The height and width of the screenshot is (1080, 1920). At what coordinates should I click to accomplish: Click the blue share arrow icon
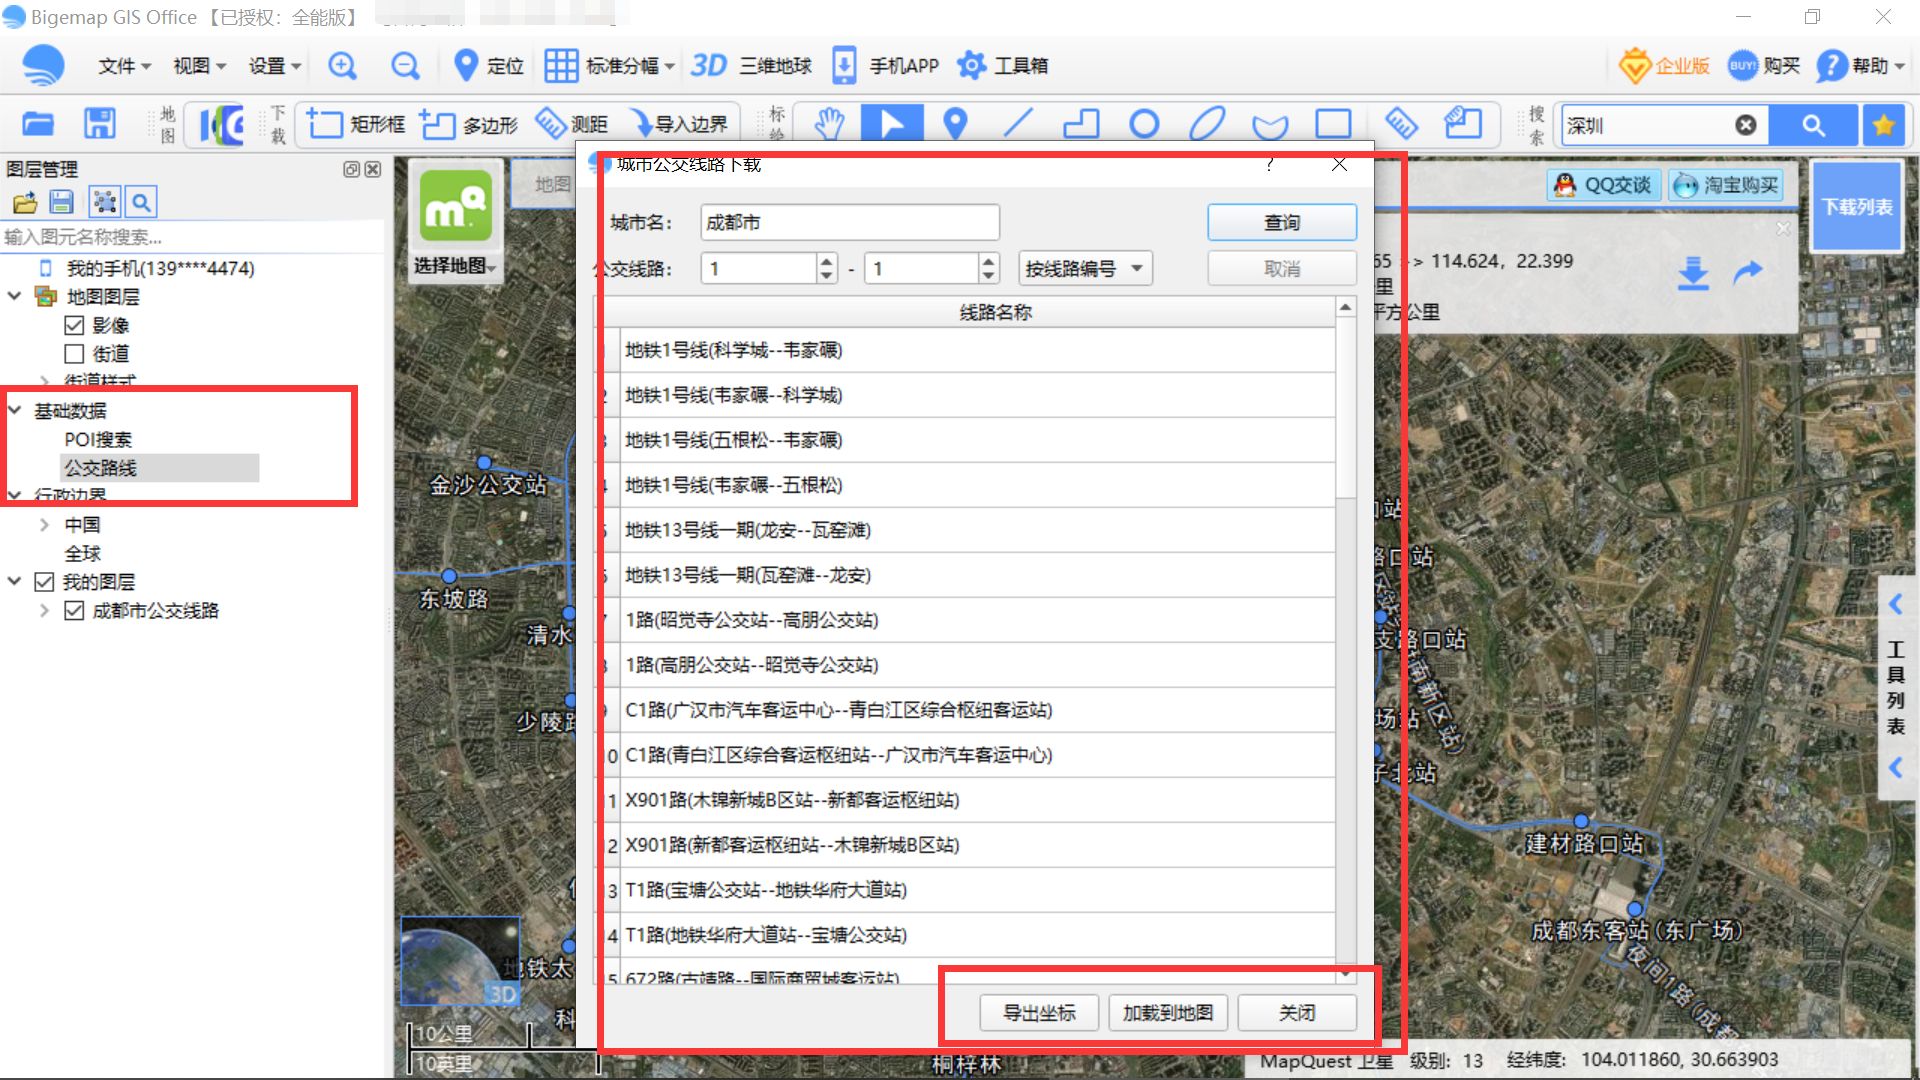coord(1748,271)
